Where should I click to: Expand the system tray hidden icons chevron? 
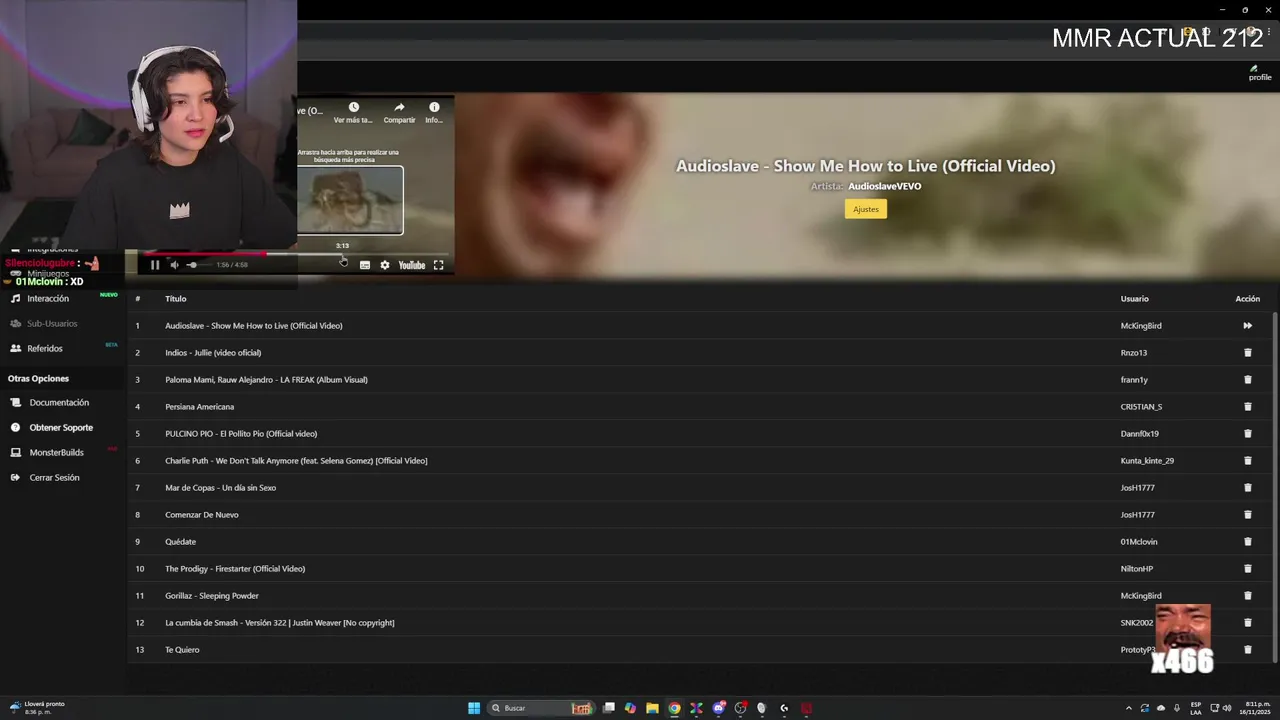[x=1128, y=708]
